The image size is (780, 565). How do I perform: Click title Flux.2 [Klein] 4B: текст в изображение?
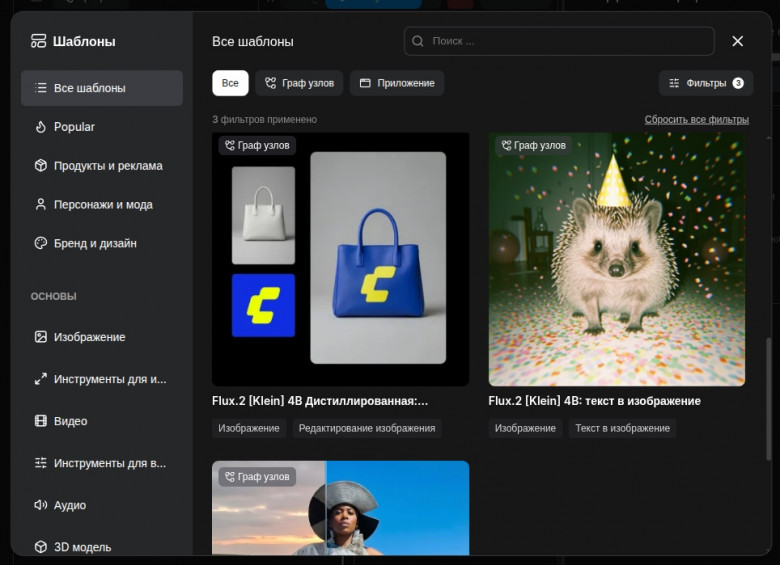[x=594, y=401]
